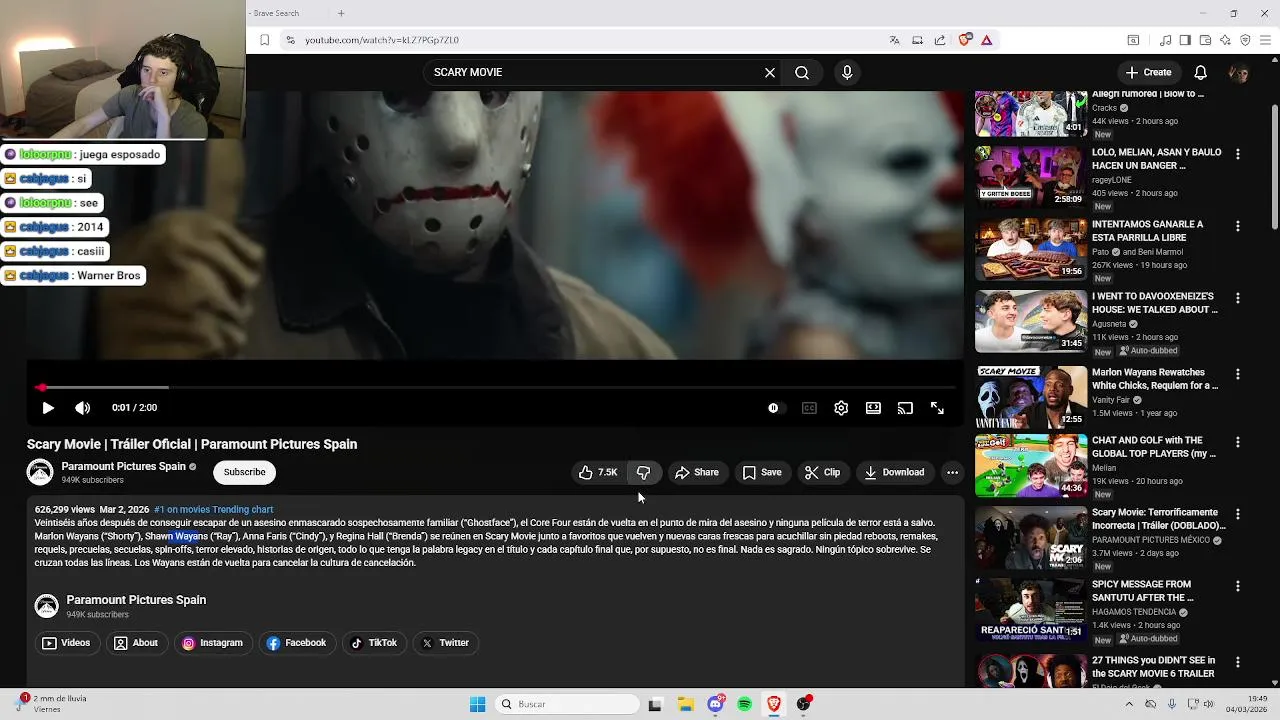Open more actions menu beside Download
Viewport: 1280px width, 720px height.
coord(952,472)
